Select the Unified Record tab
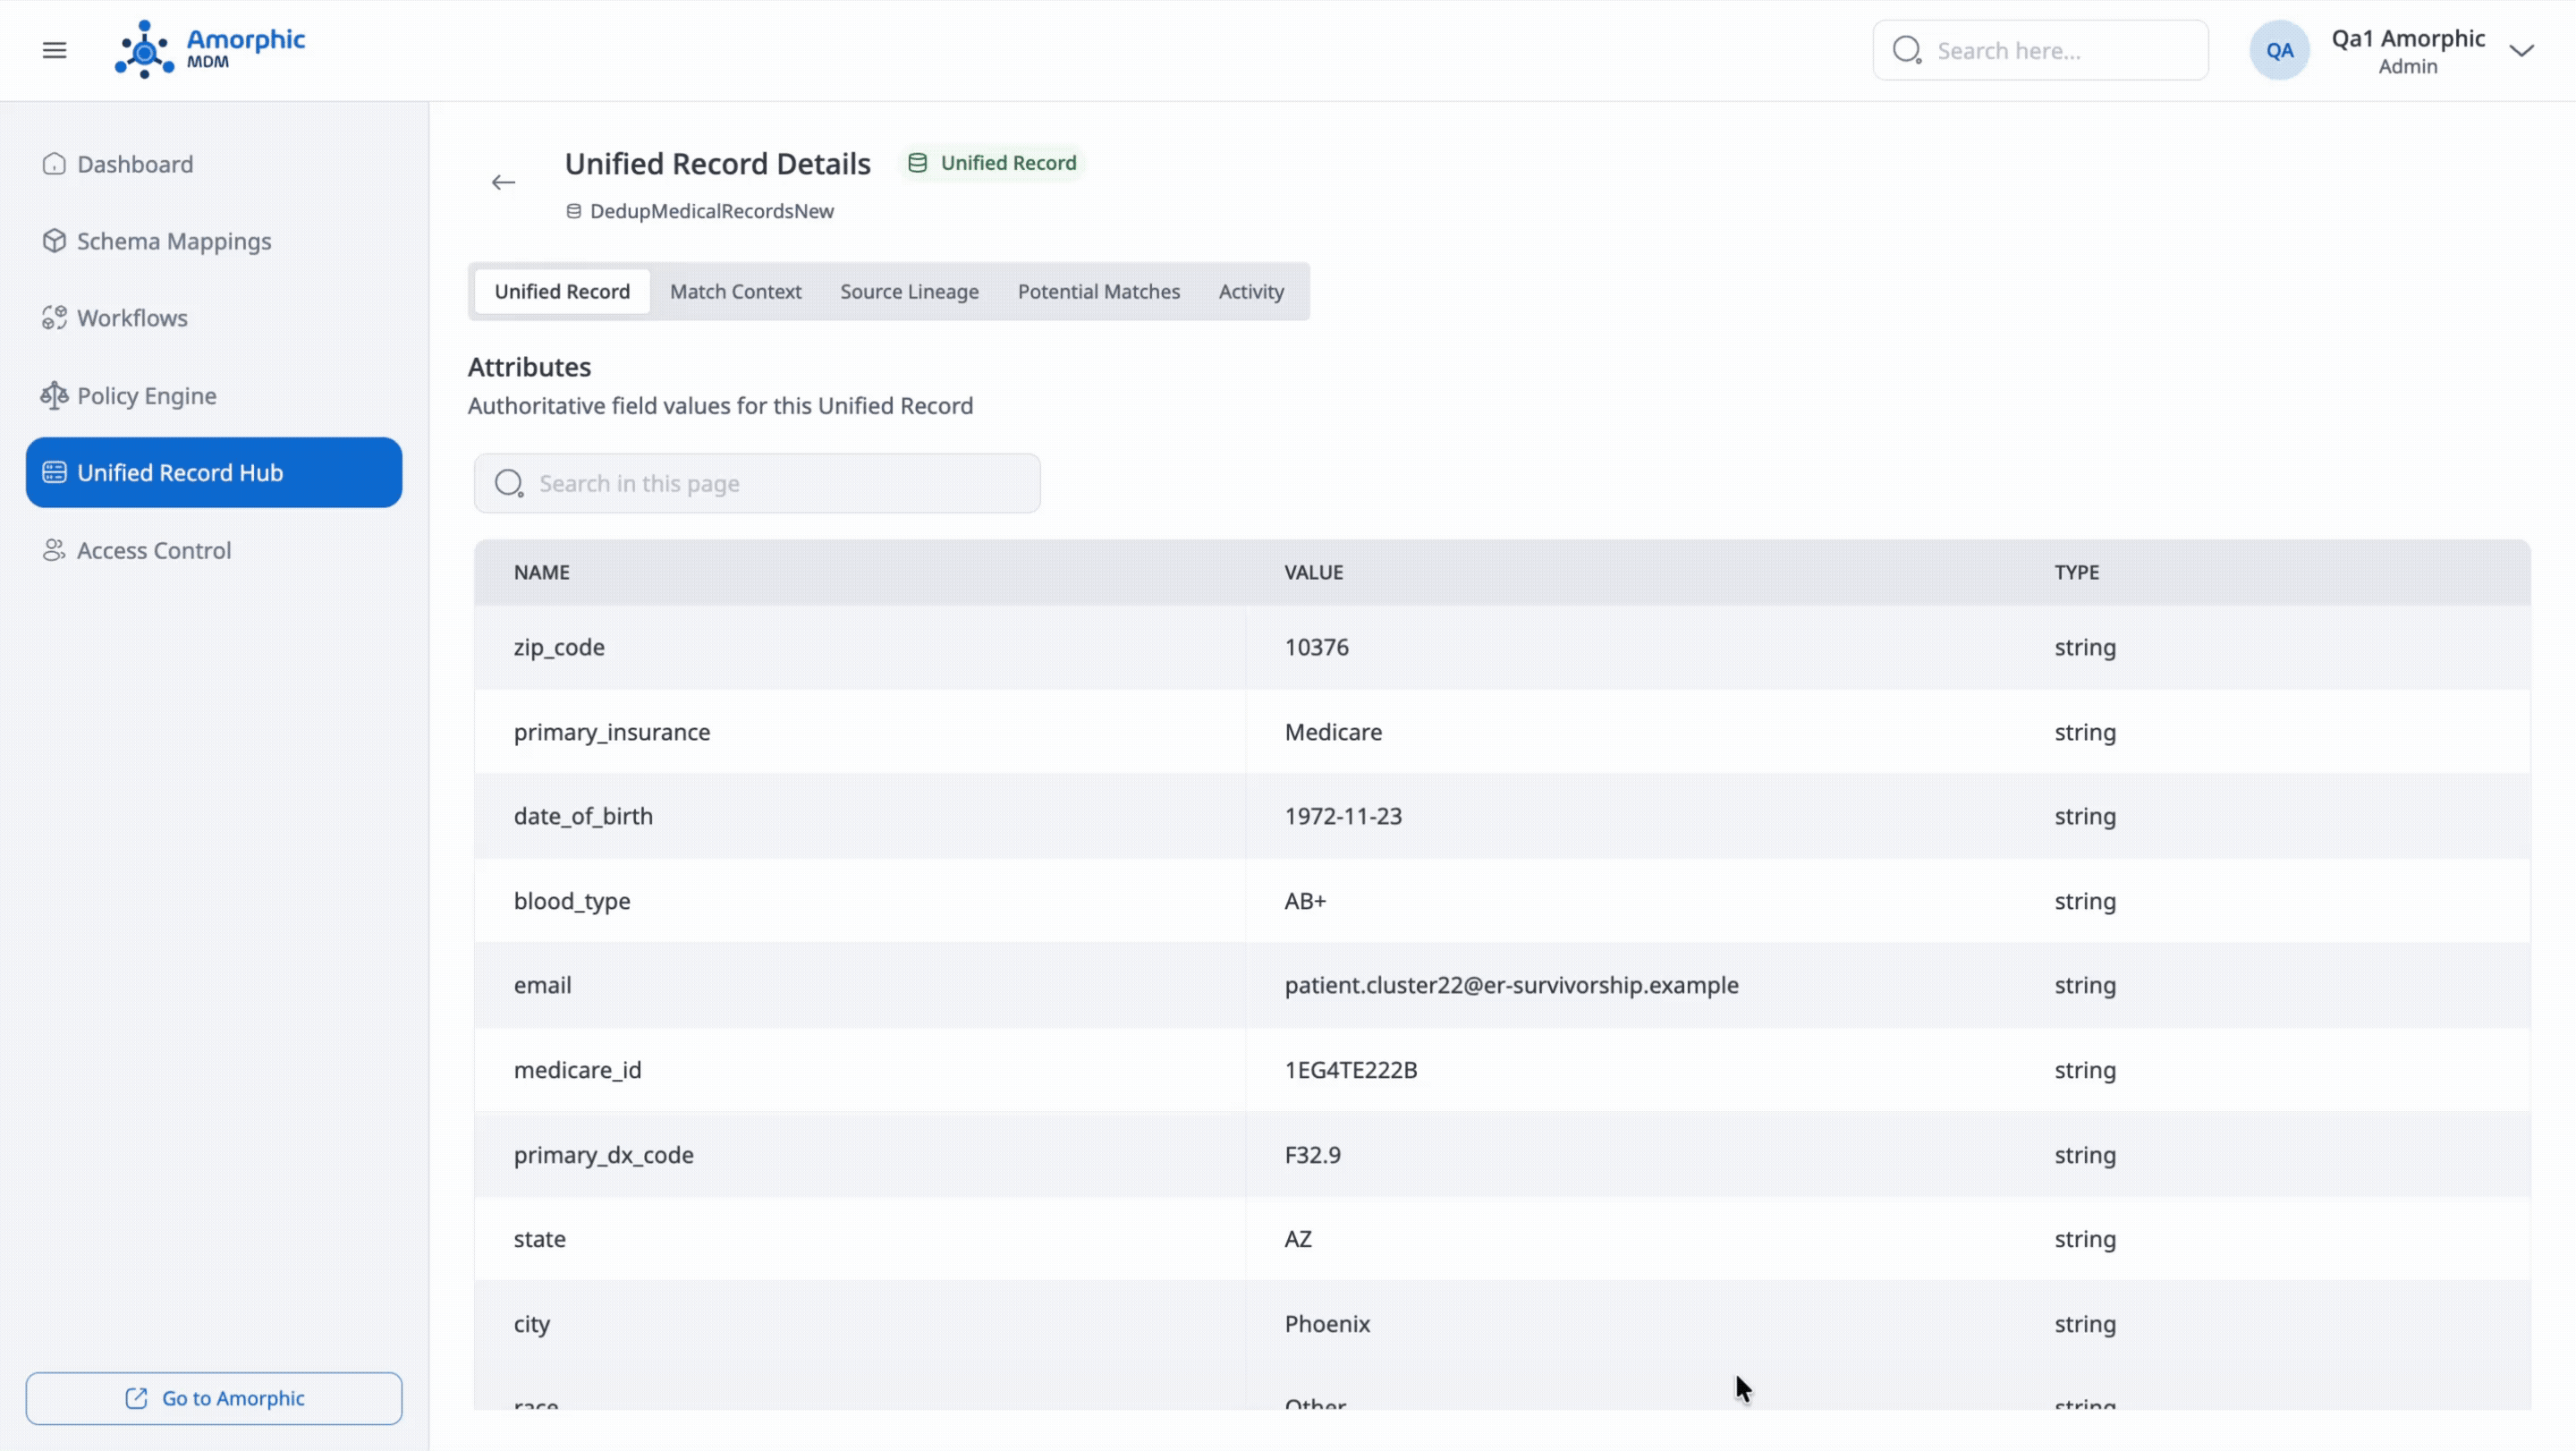Screen dimensions: 2576x1451 click(x=562, y=292)
